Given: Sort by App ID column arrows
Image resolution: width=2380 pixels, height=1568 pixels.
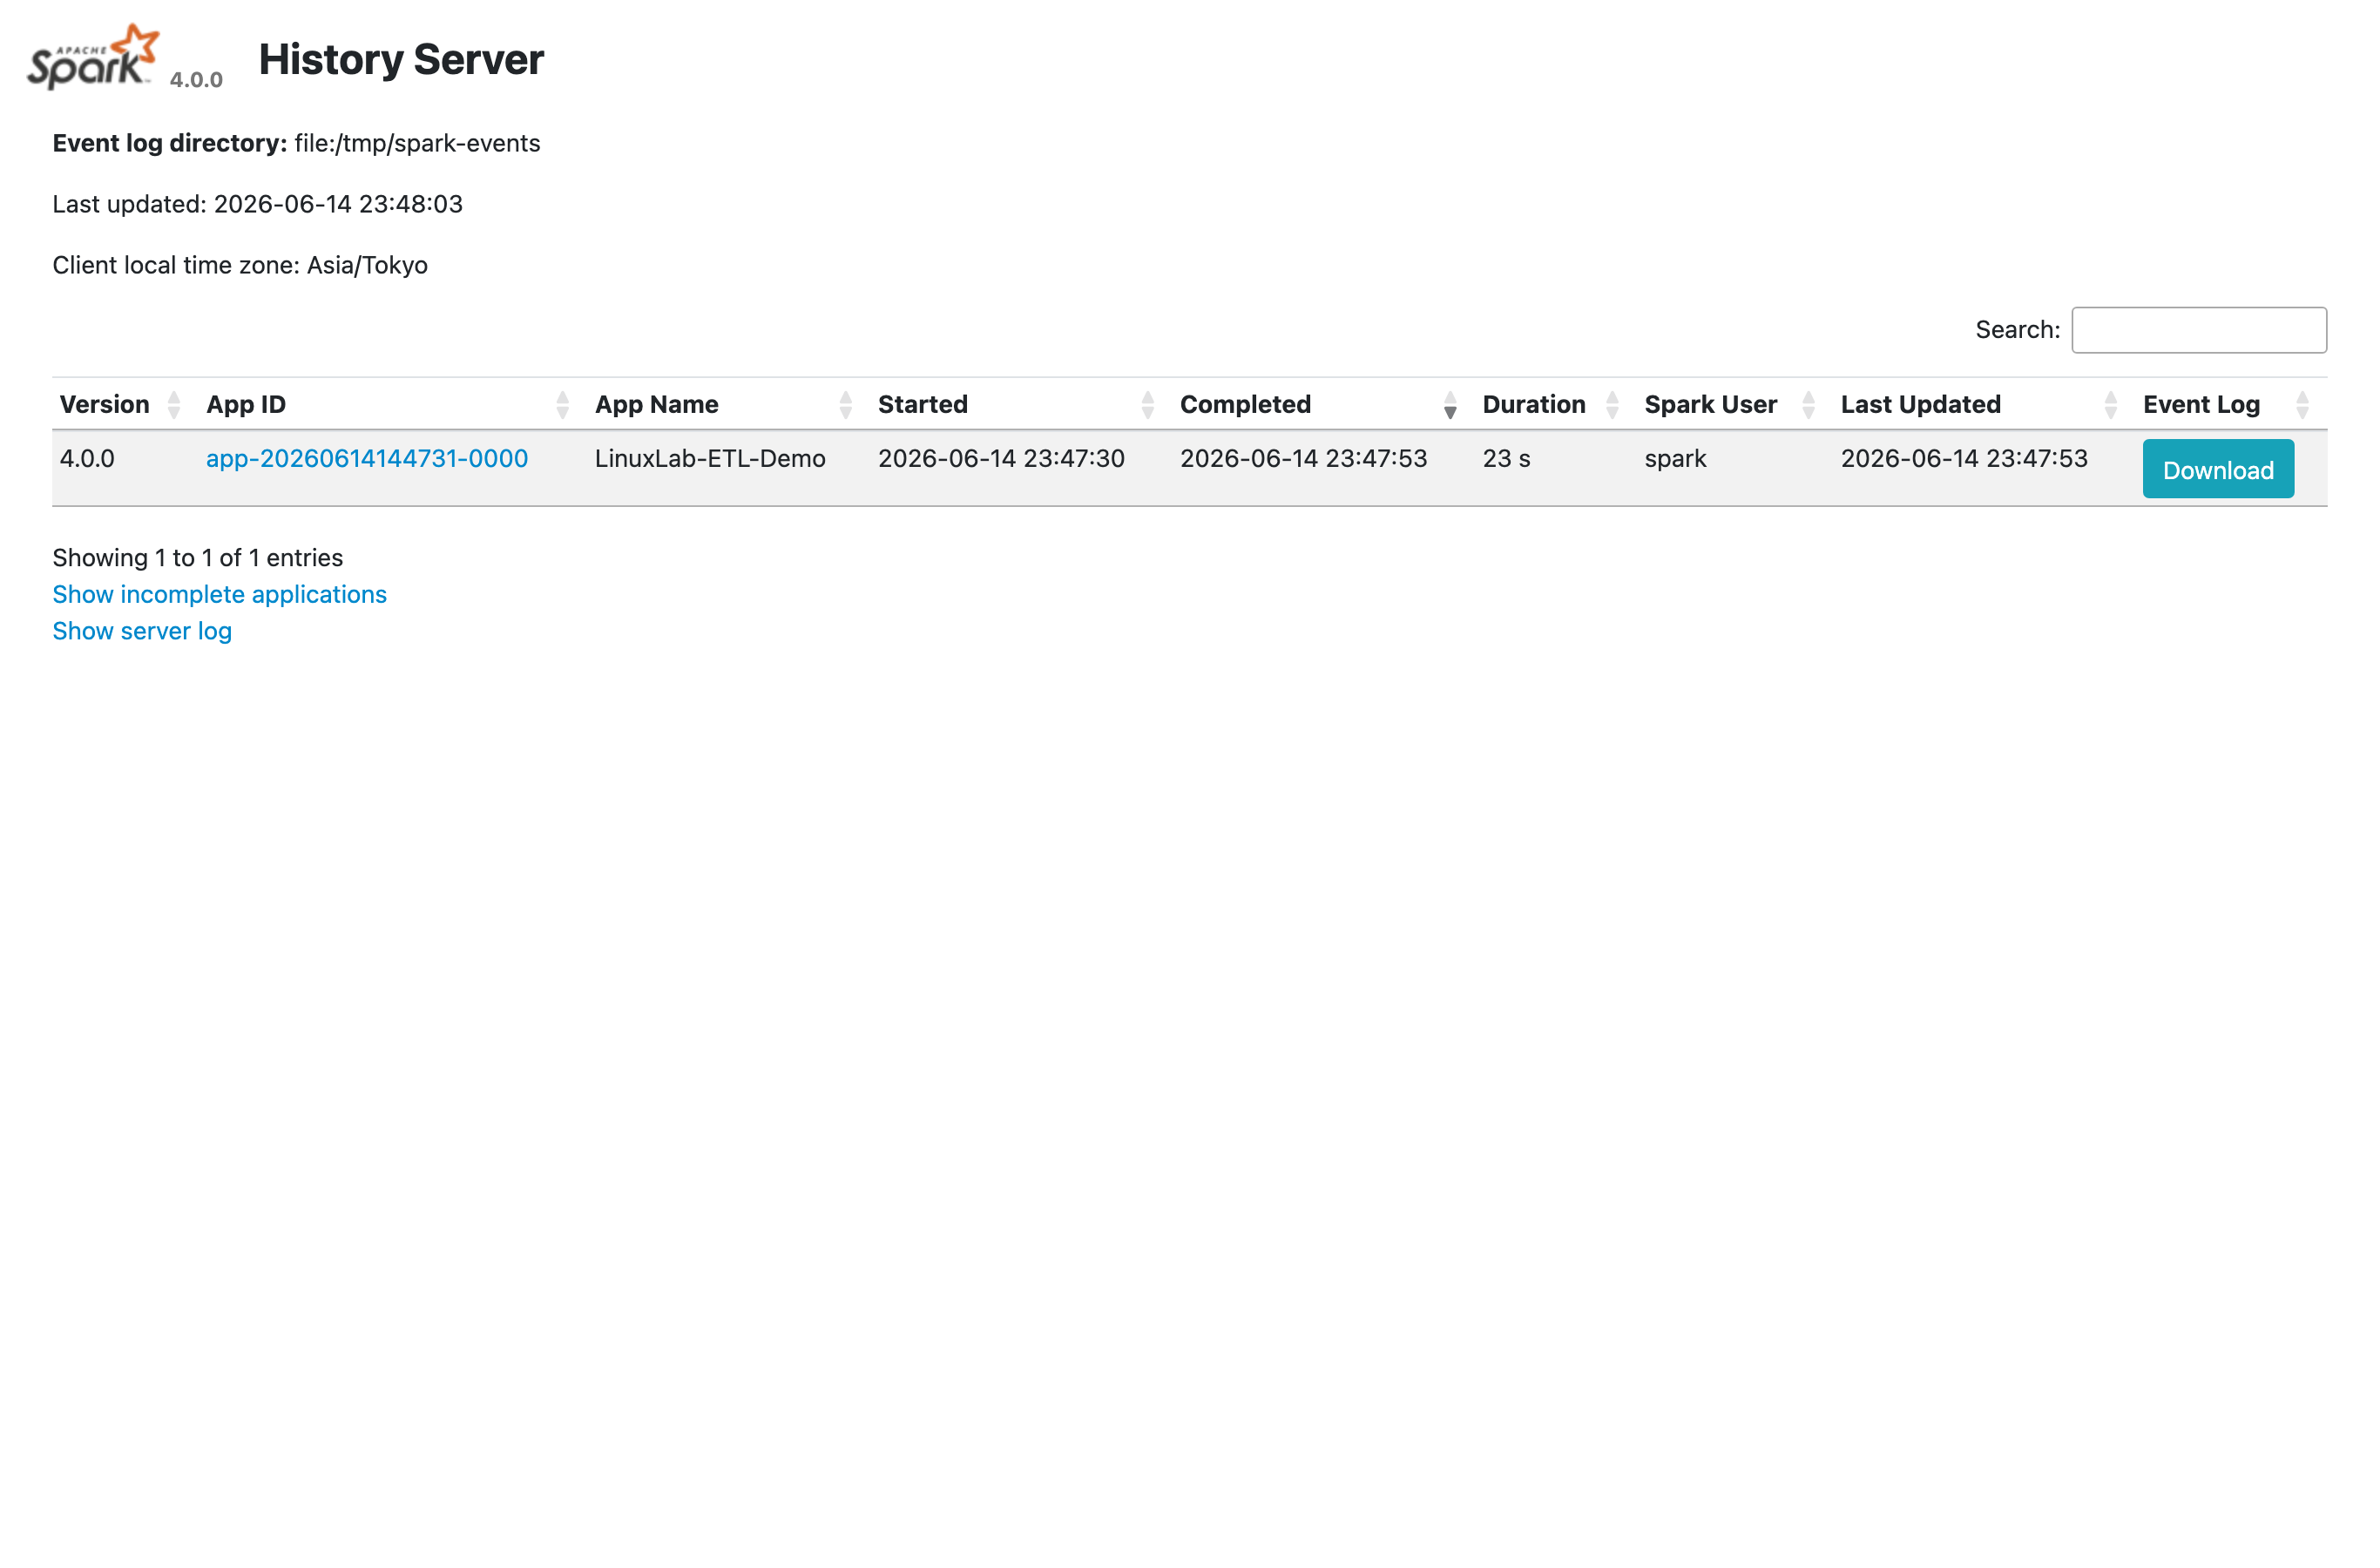Looking at the screenshot, I should pyautogui.click(x=563, y=405).
